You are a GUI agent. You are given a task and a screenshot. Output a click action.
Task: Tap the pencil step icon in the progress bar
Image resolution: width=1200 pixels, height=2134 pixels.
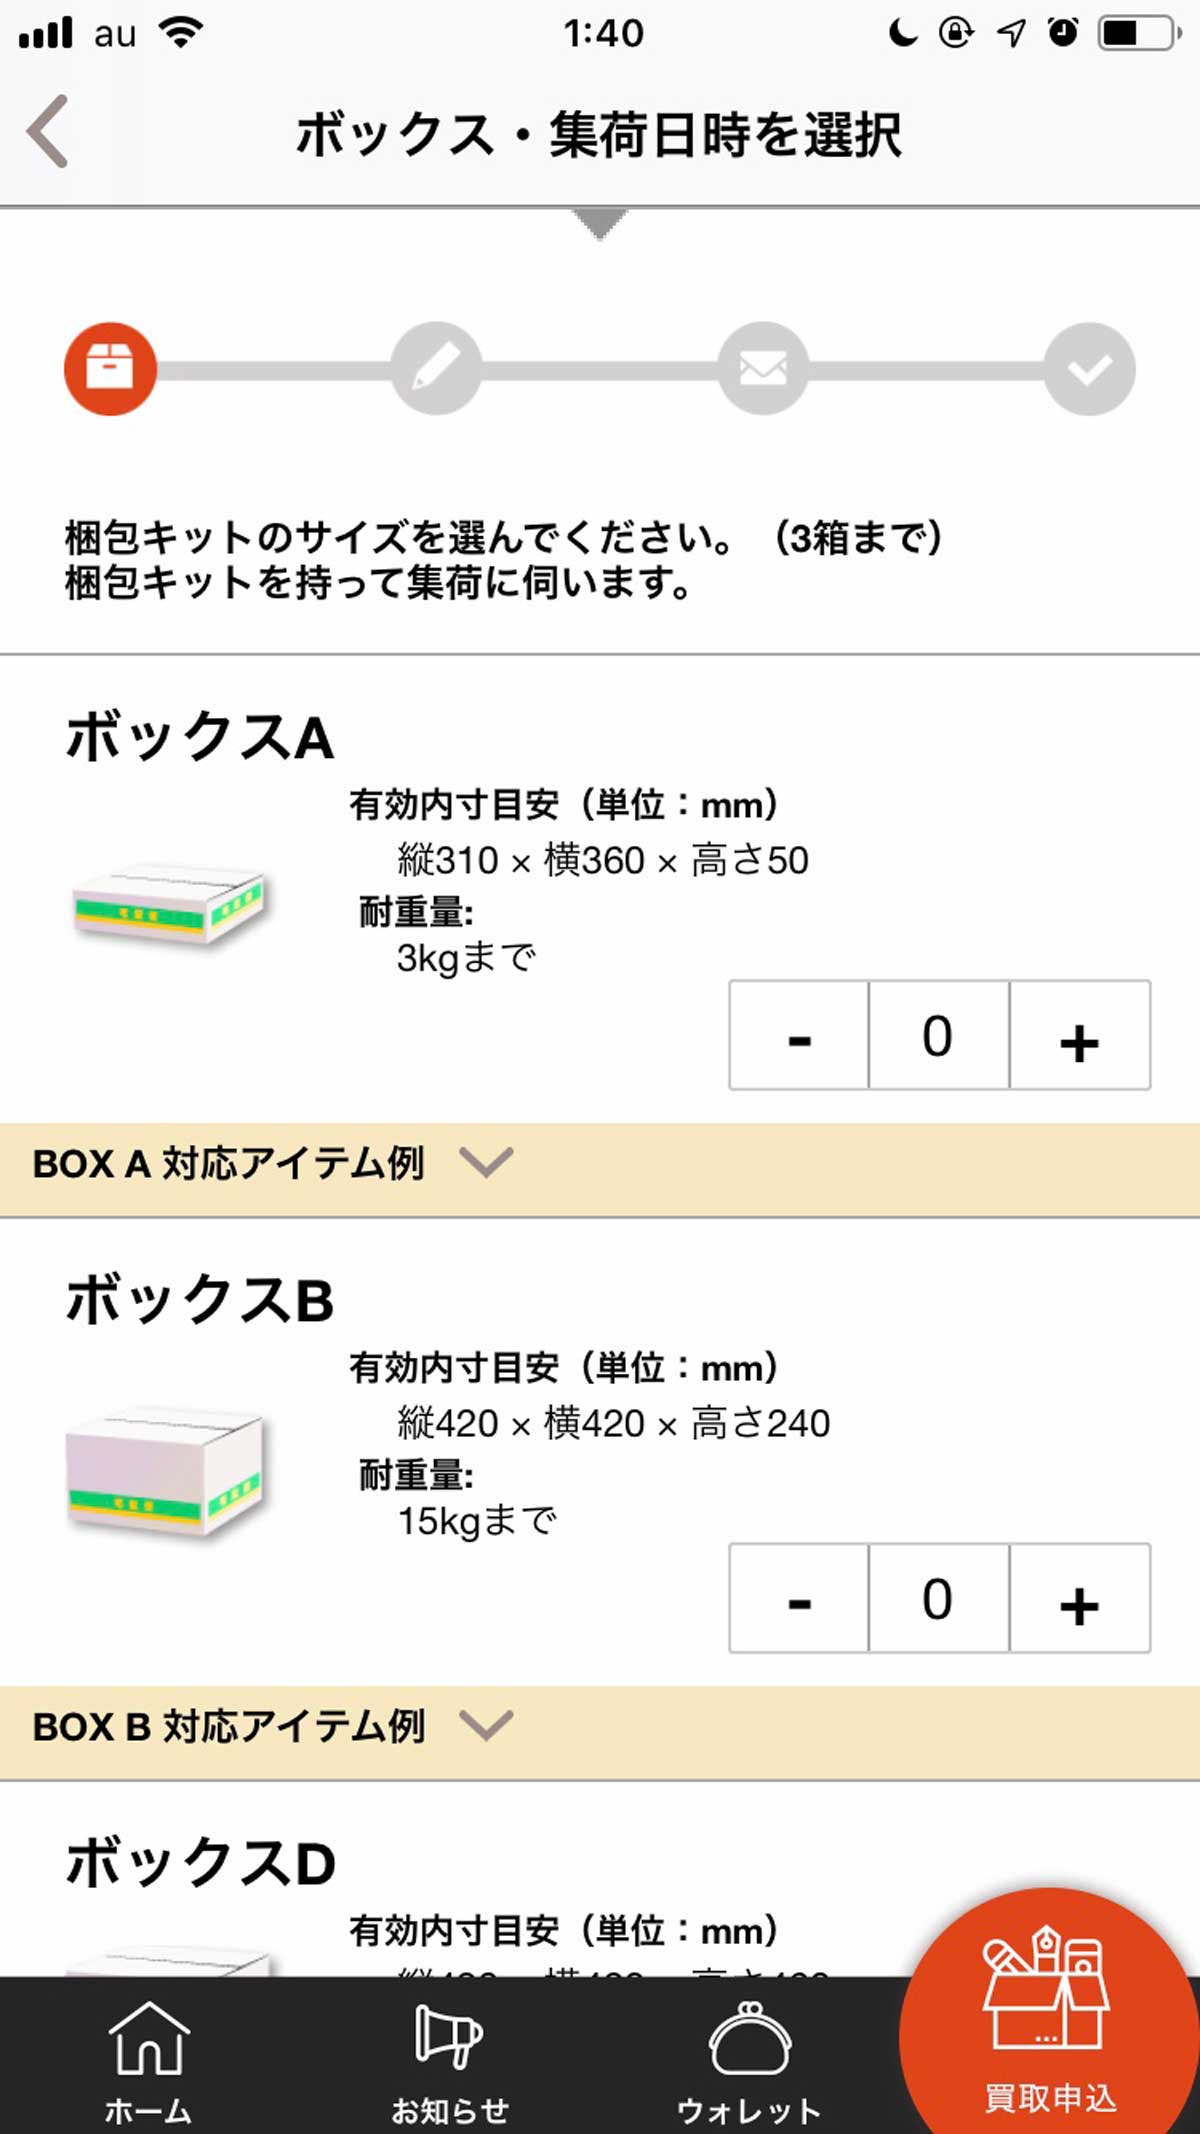pyautogui.click(x=436, y=369)
